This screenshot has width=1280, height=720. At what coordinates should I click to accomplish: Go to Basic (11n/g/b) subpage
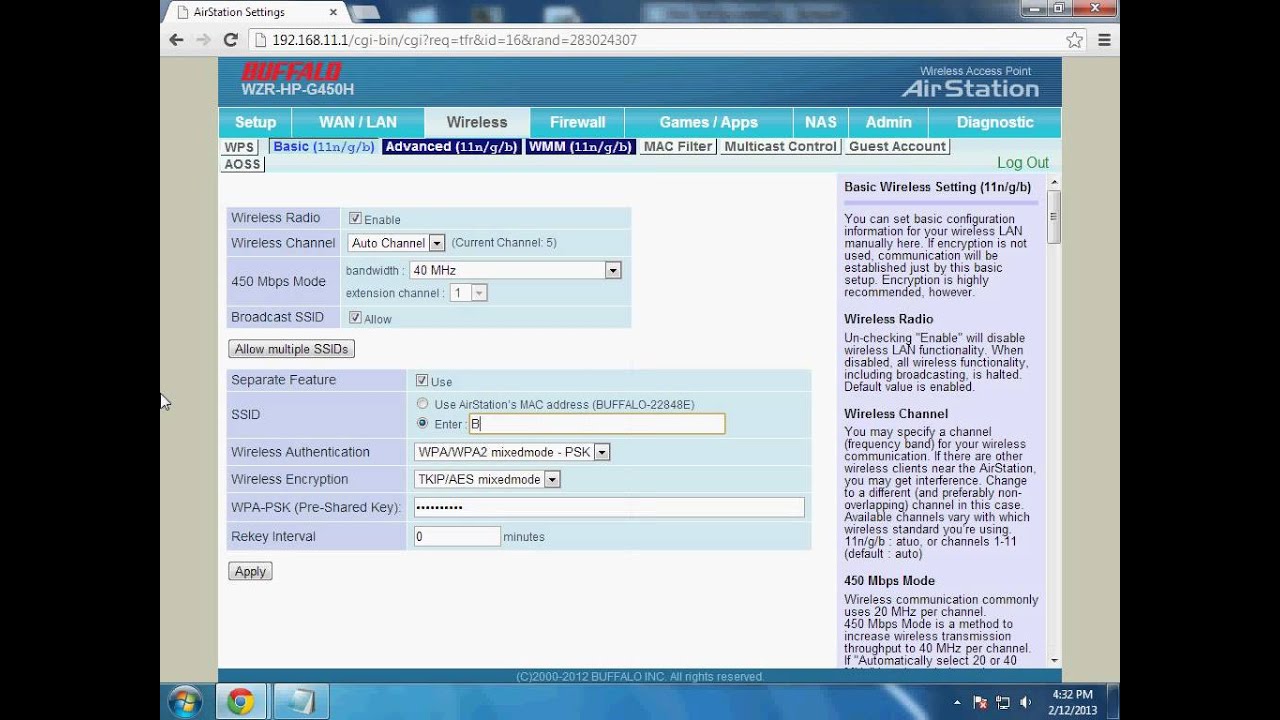coord(323,147)
